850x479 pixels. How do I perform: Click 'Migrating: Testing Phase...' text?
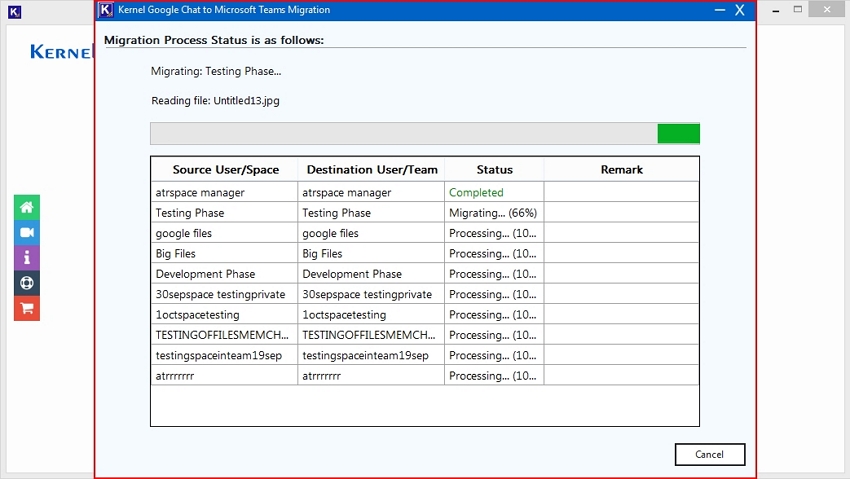216,72
